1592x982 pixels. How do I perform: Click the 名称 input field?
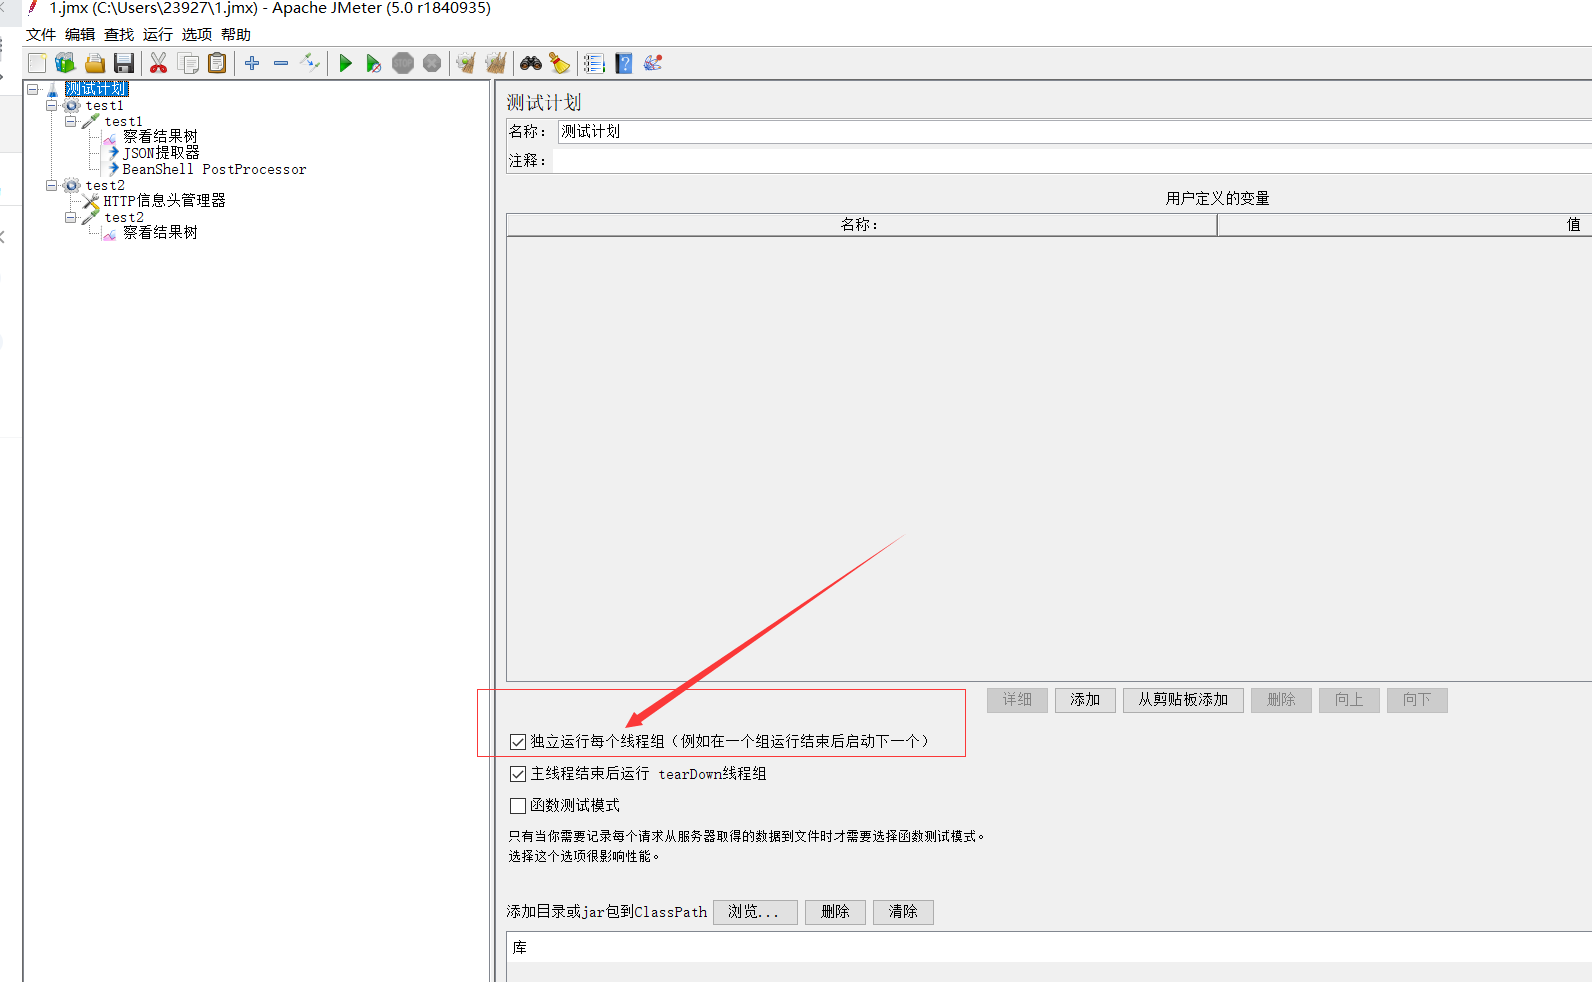1074,131
